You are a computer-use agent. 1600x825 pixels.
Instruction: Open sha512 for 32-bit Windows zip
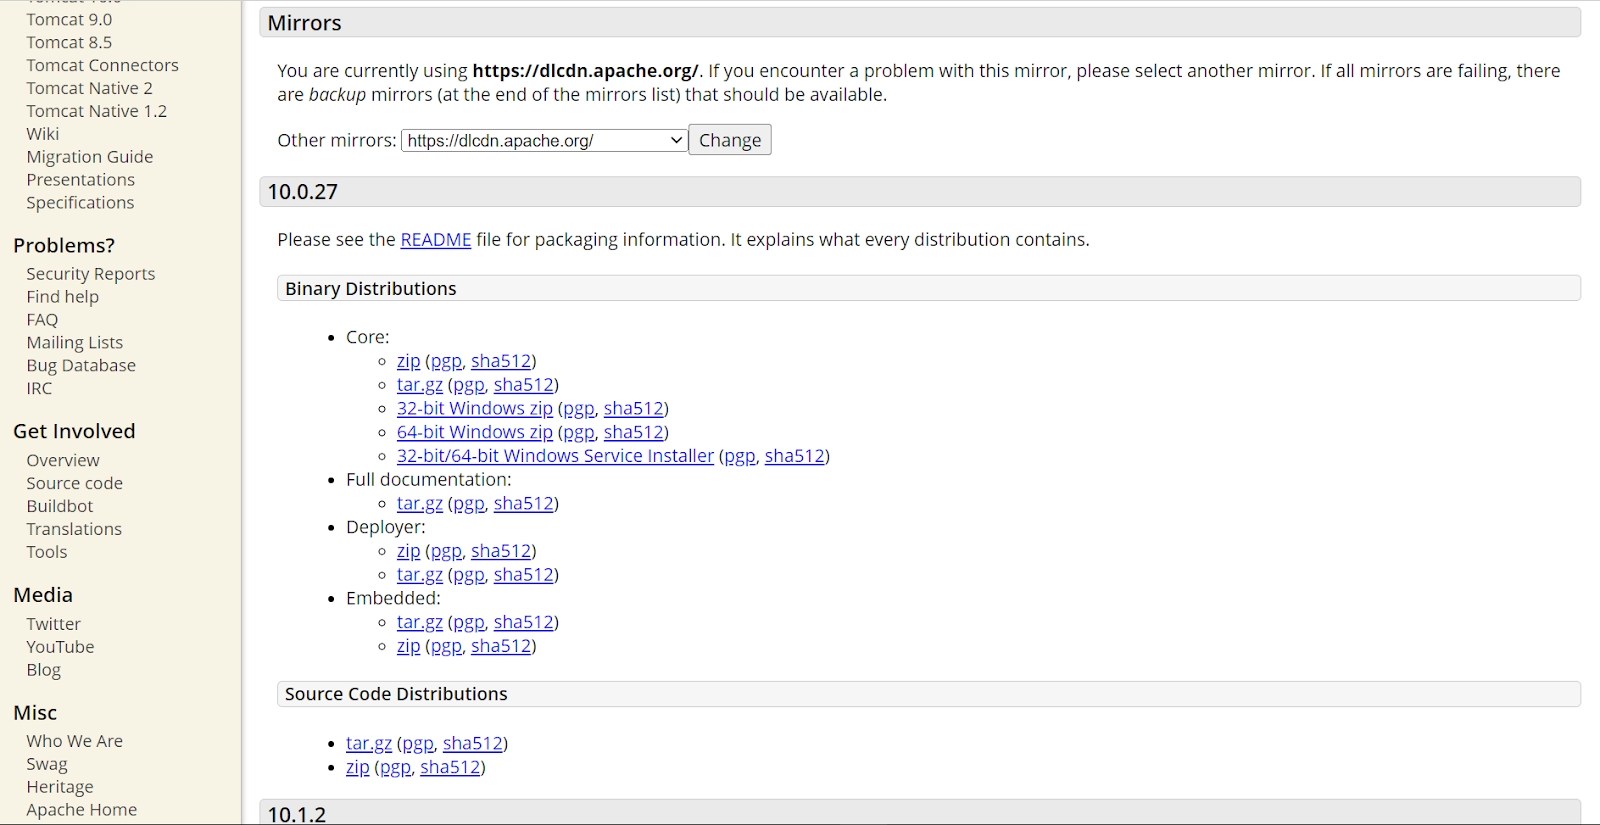634,409
